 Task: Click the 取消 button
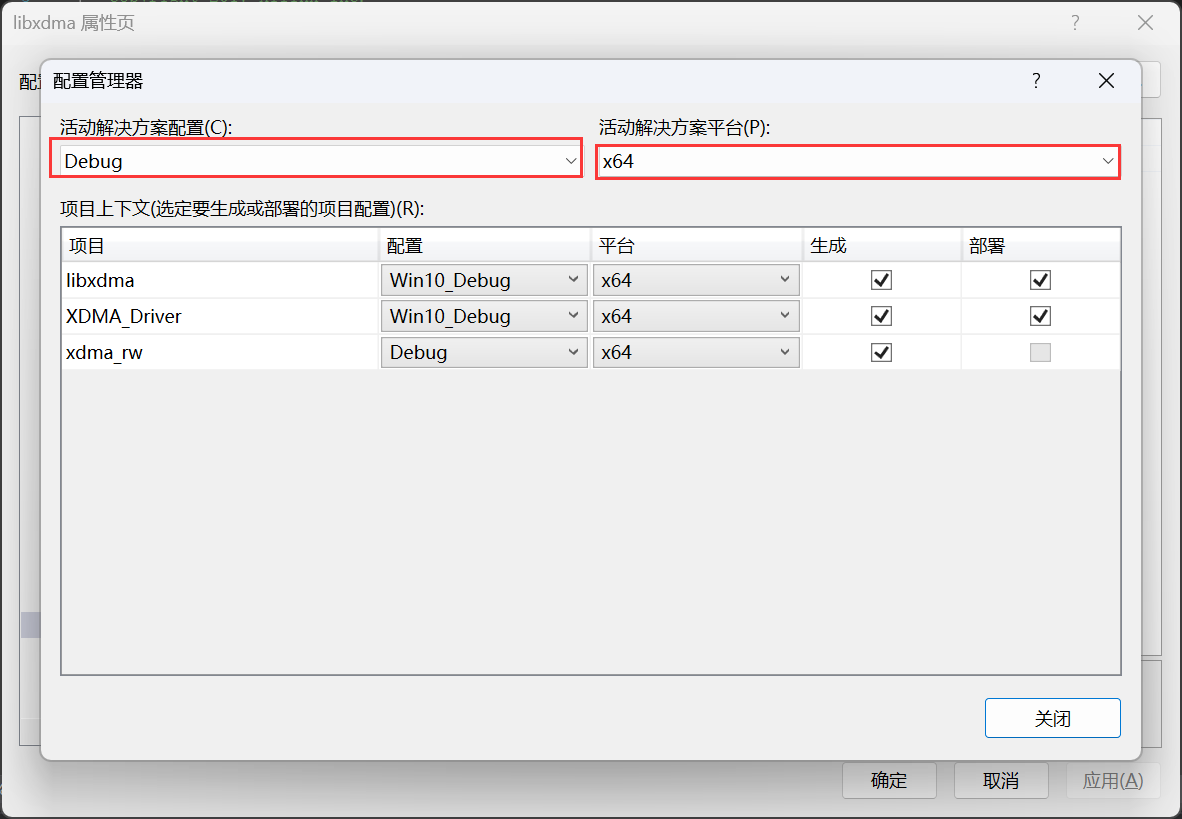coord(1001,780)
